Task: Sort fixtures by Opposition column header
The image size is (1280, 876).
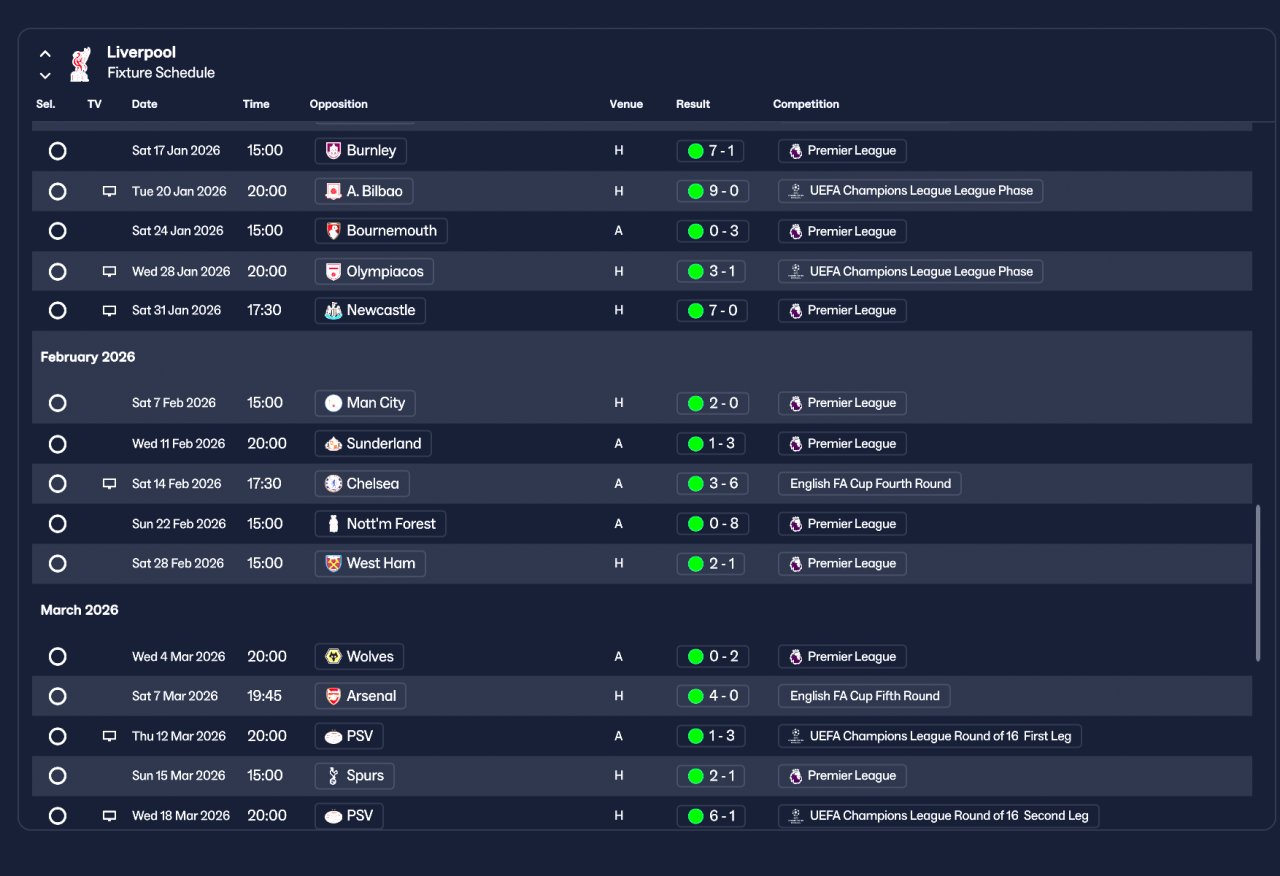Action: pos(339,104)
